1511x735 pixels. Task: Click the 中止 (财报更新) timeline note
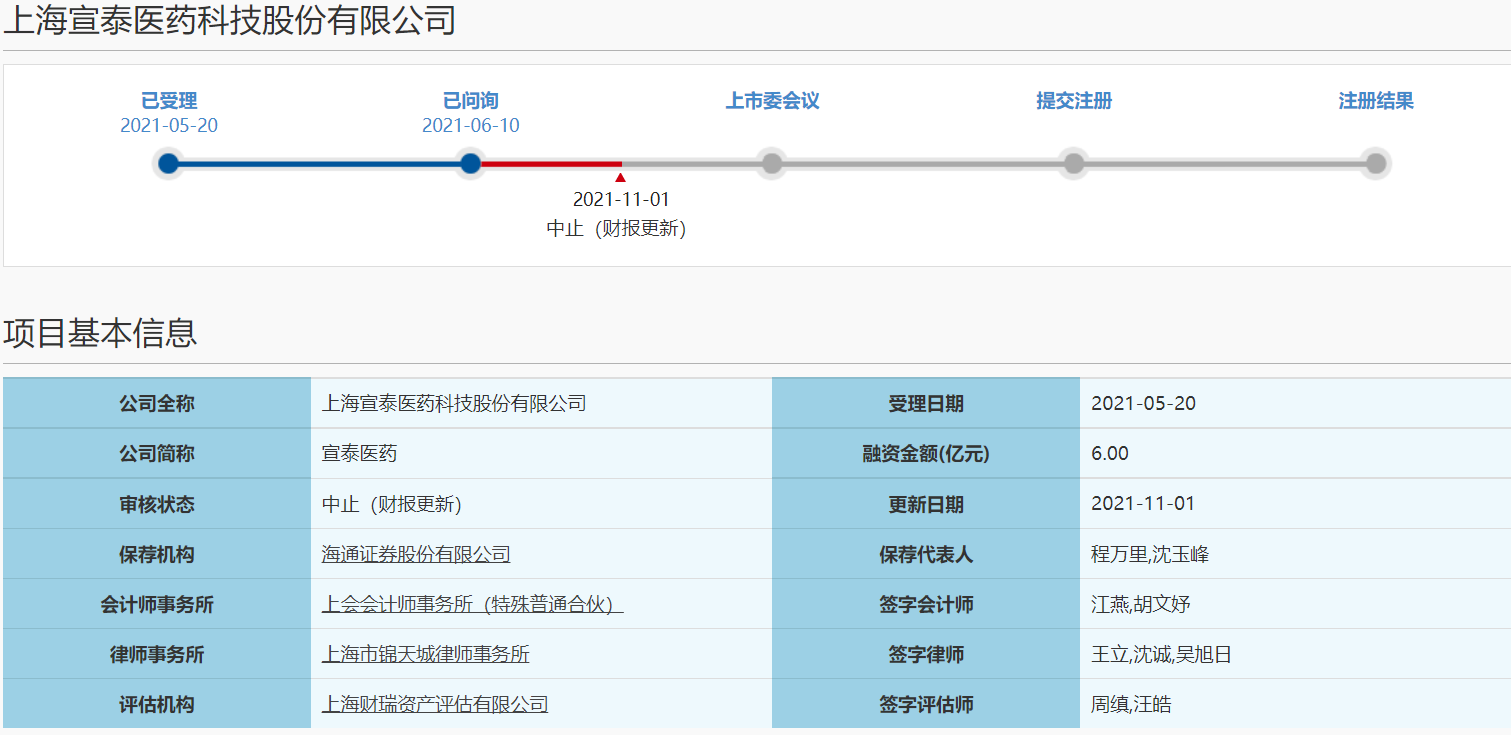tap(616, 228)
